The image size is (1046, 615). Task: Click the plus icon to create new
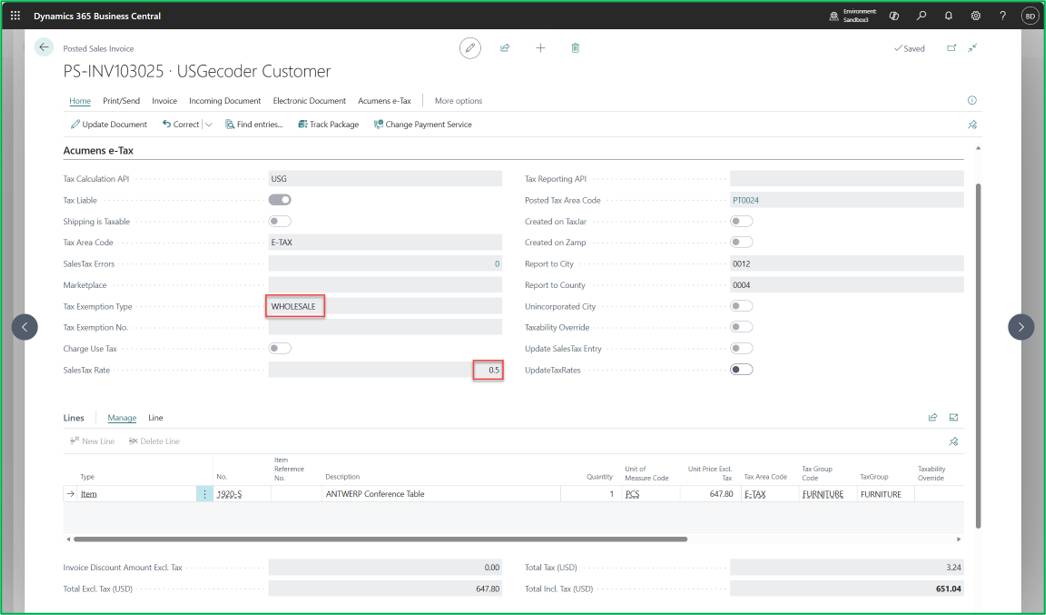point(540,48)
